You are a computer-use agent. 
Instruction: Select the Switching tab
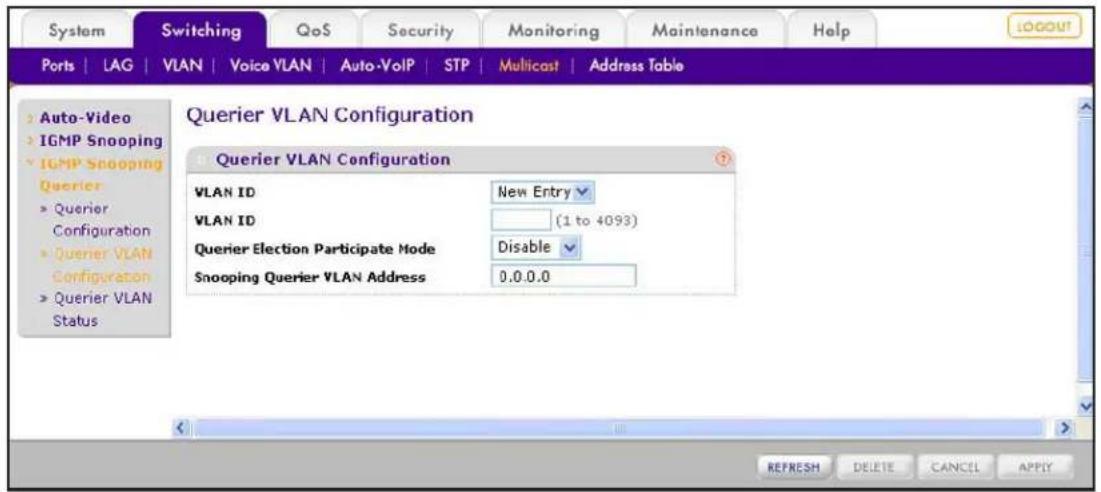pyautogui.click(x=201, y=31)
